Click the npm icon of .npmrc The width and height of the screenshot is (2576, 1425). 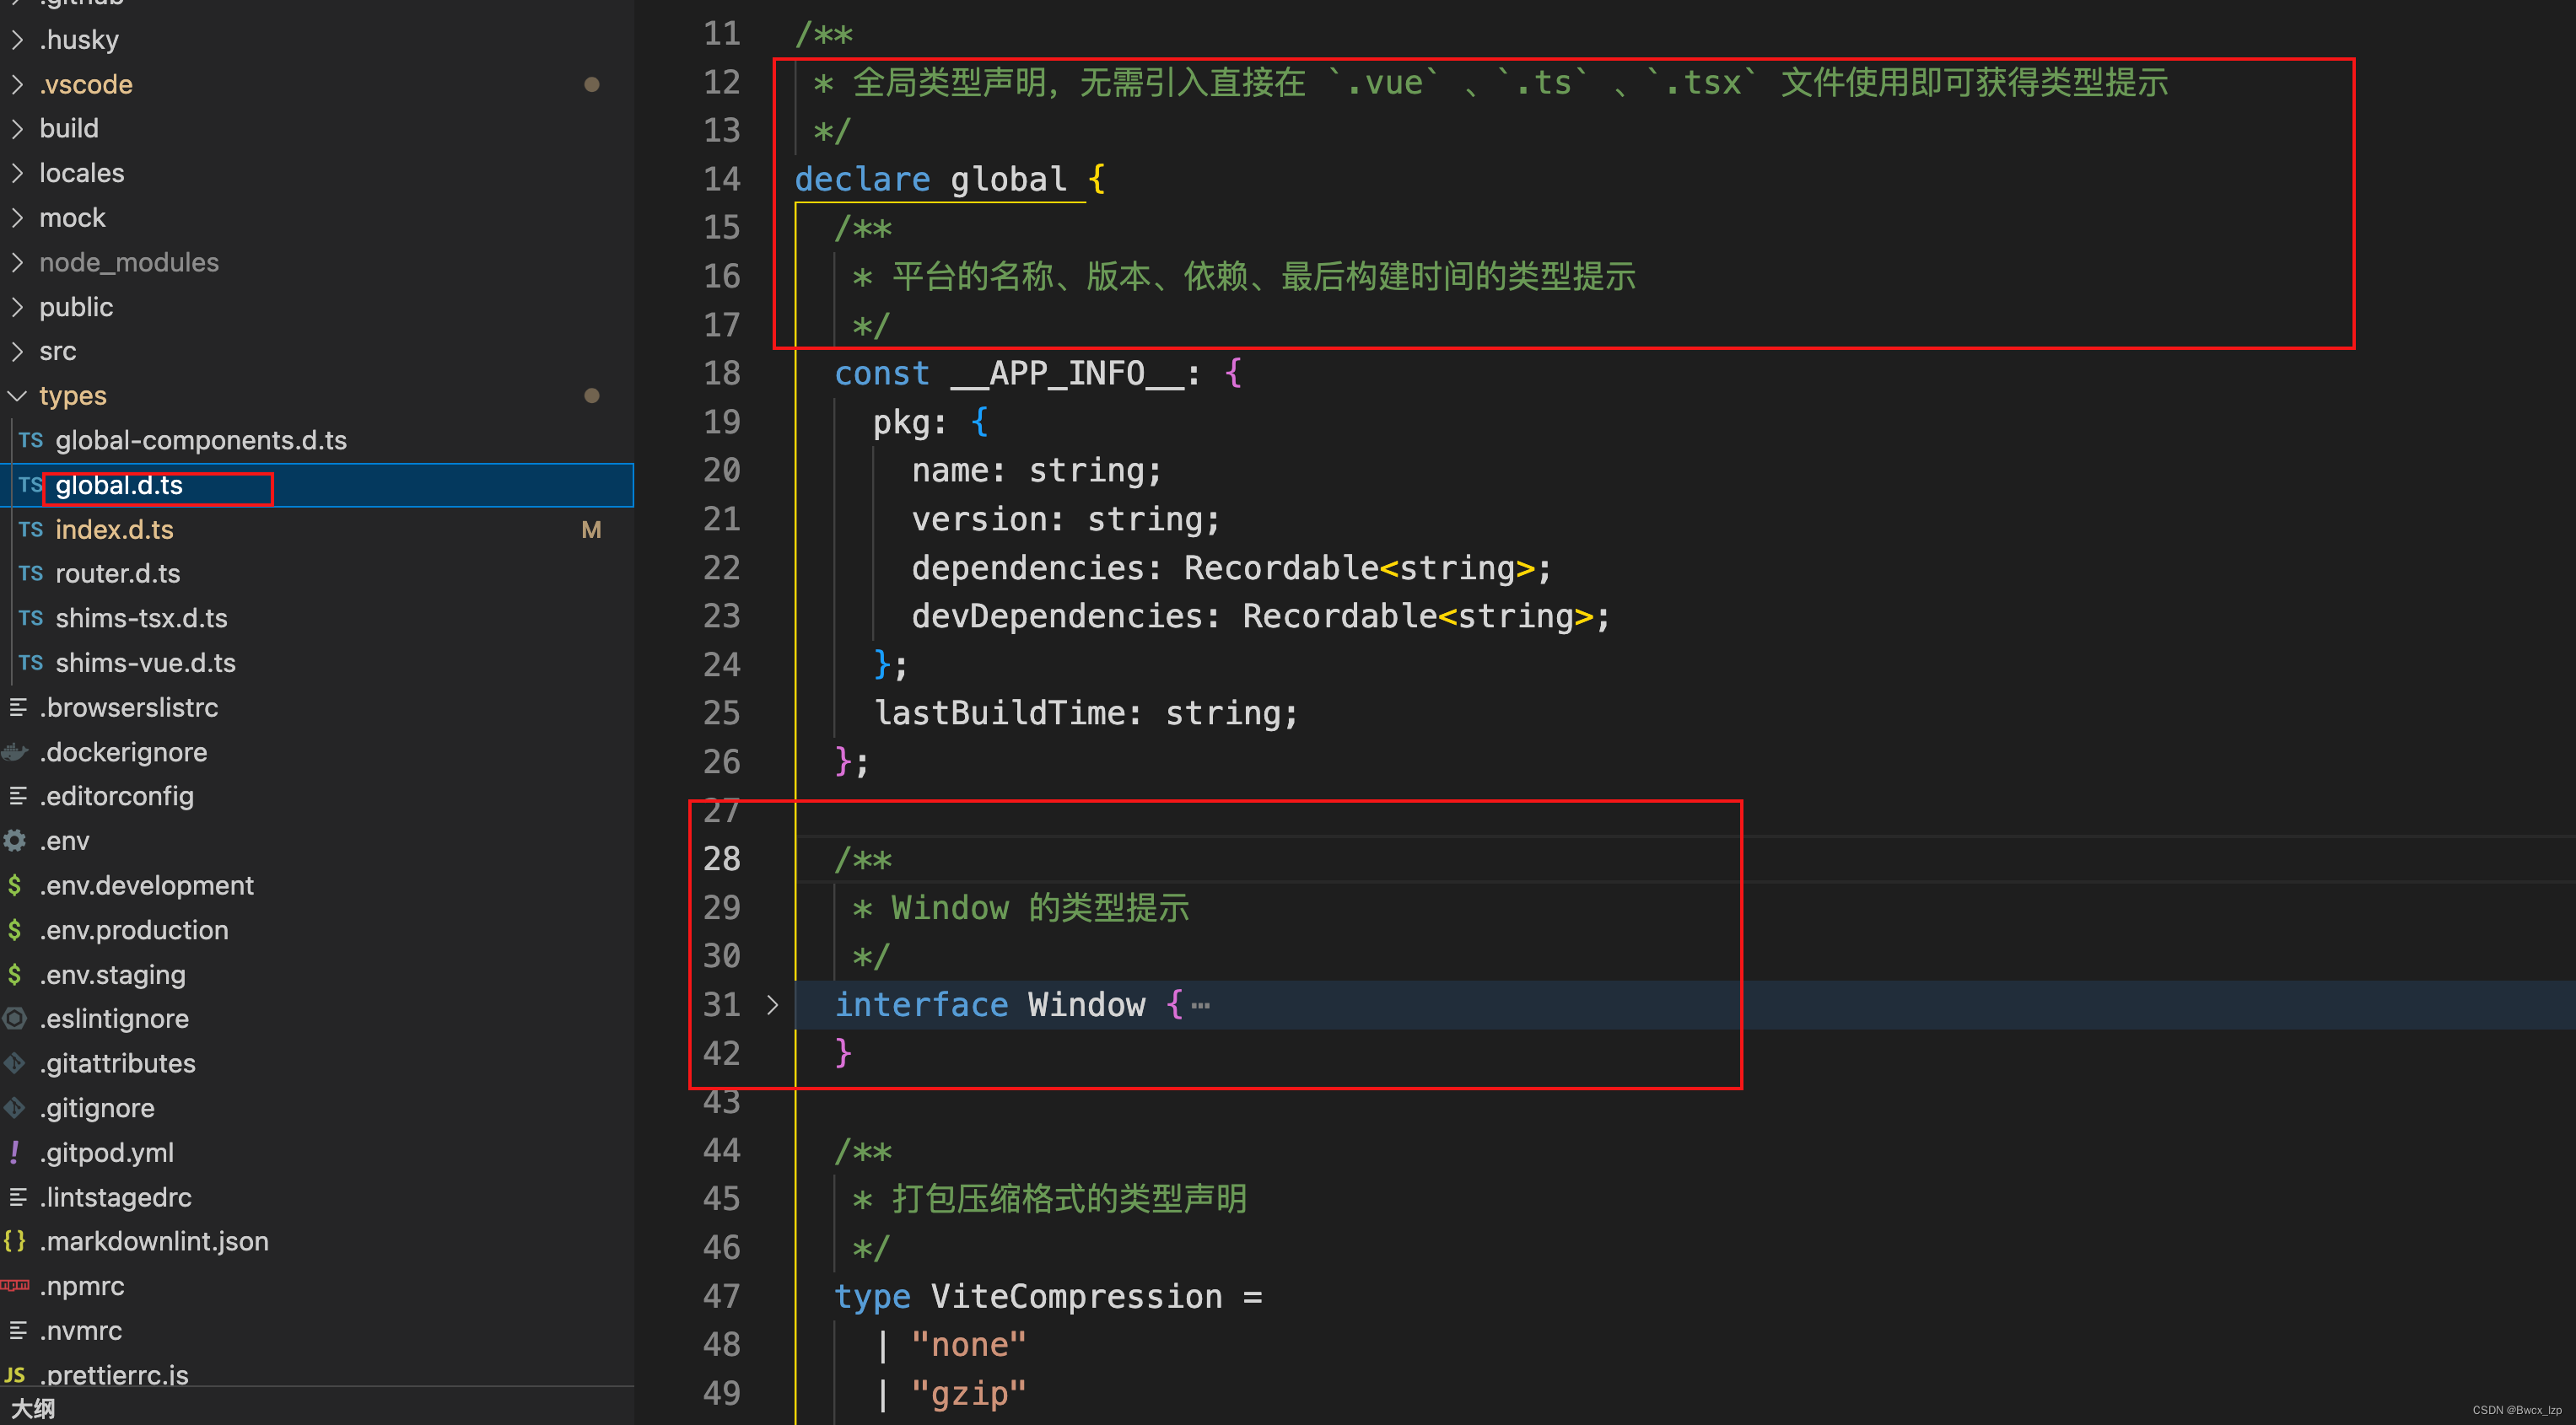pos(15,1286)
